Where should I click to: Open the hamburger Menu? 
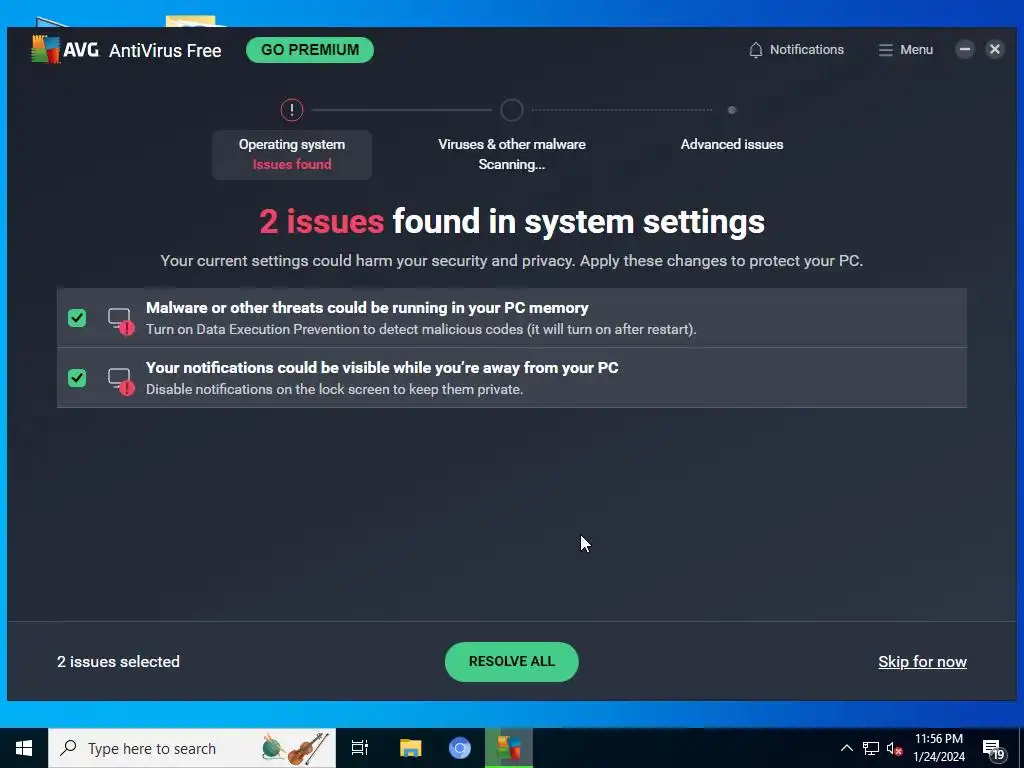[905, 50]
